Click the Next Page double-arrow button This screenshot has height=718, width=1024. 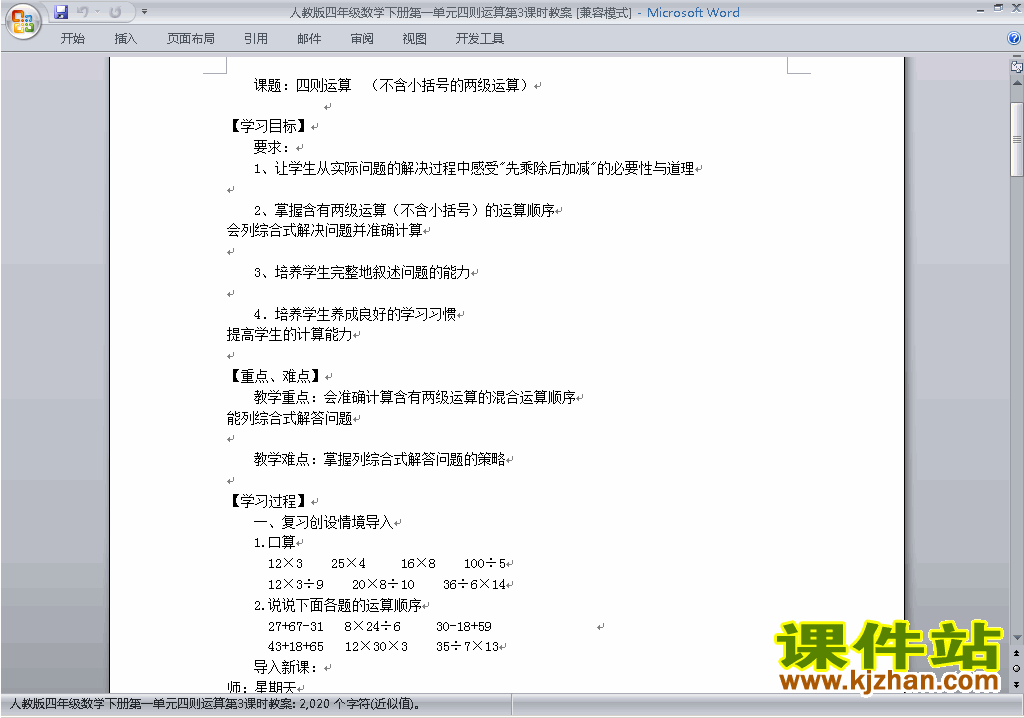click(1017, 684)
